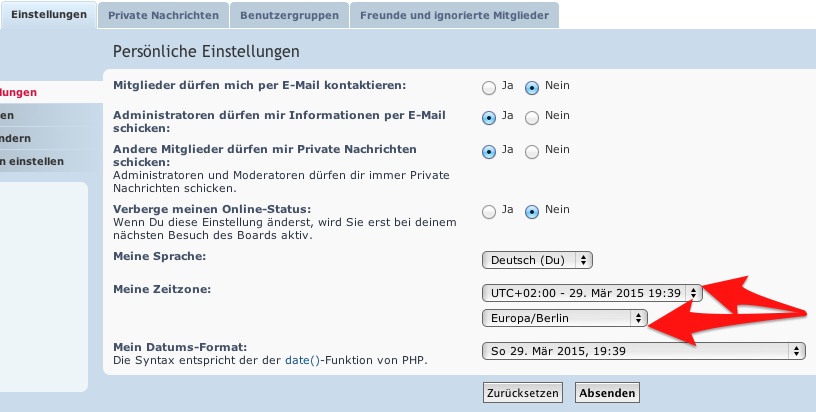
Task: Open the UTC+02:00 timezone dropdown
Action: pyautogui.click(x=591, y=293)
